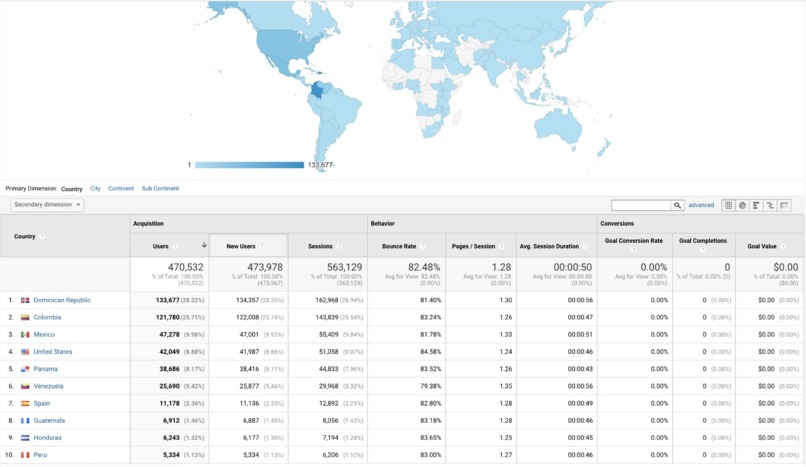Sort by the New Users column header
806x467 pixels.
pyautogui.click(x=241, y=246)
